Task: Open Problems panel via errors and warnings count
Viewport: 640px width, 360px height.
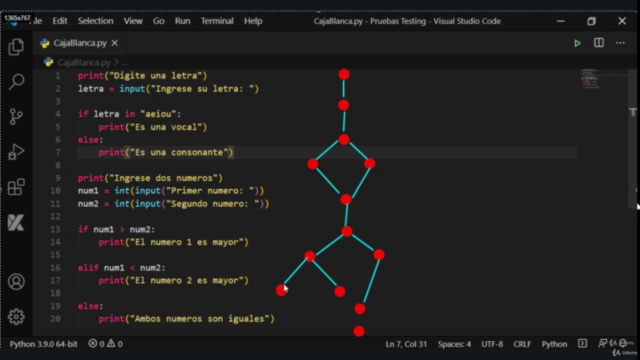Action: pyautogui.click(x=105, y=344)
